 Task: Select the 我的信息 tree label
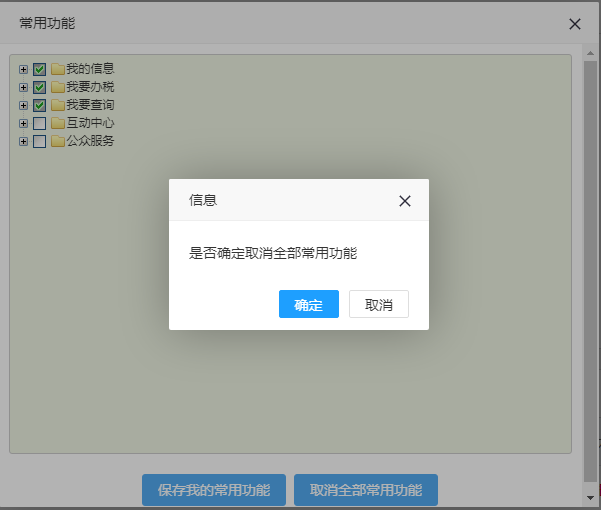point(90,69)
